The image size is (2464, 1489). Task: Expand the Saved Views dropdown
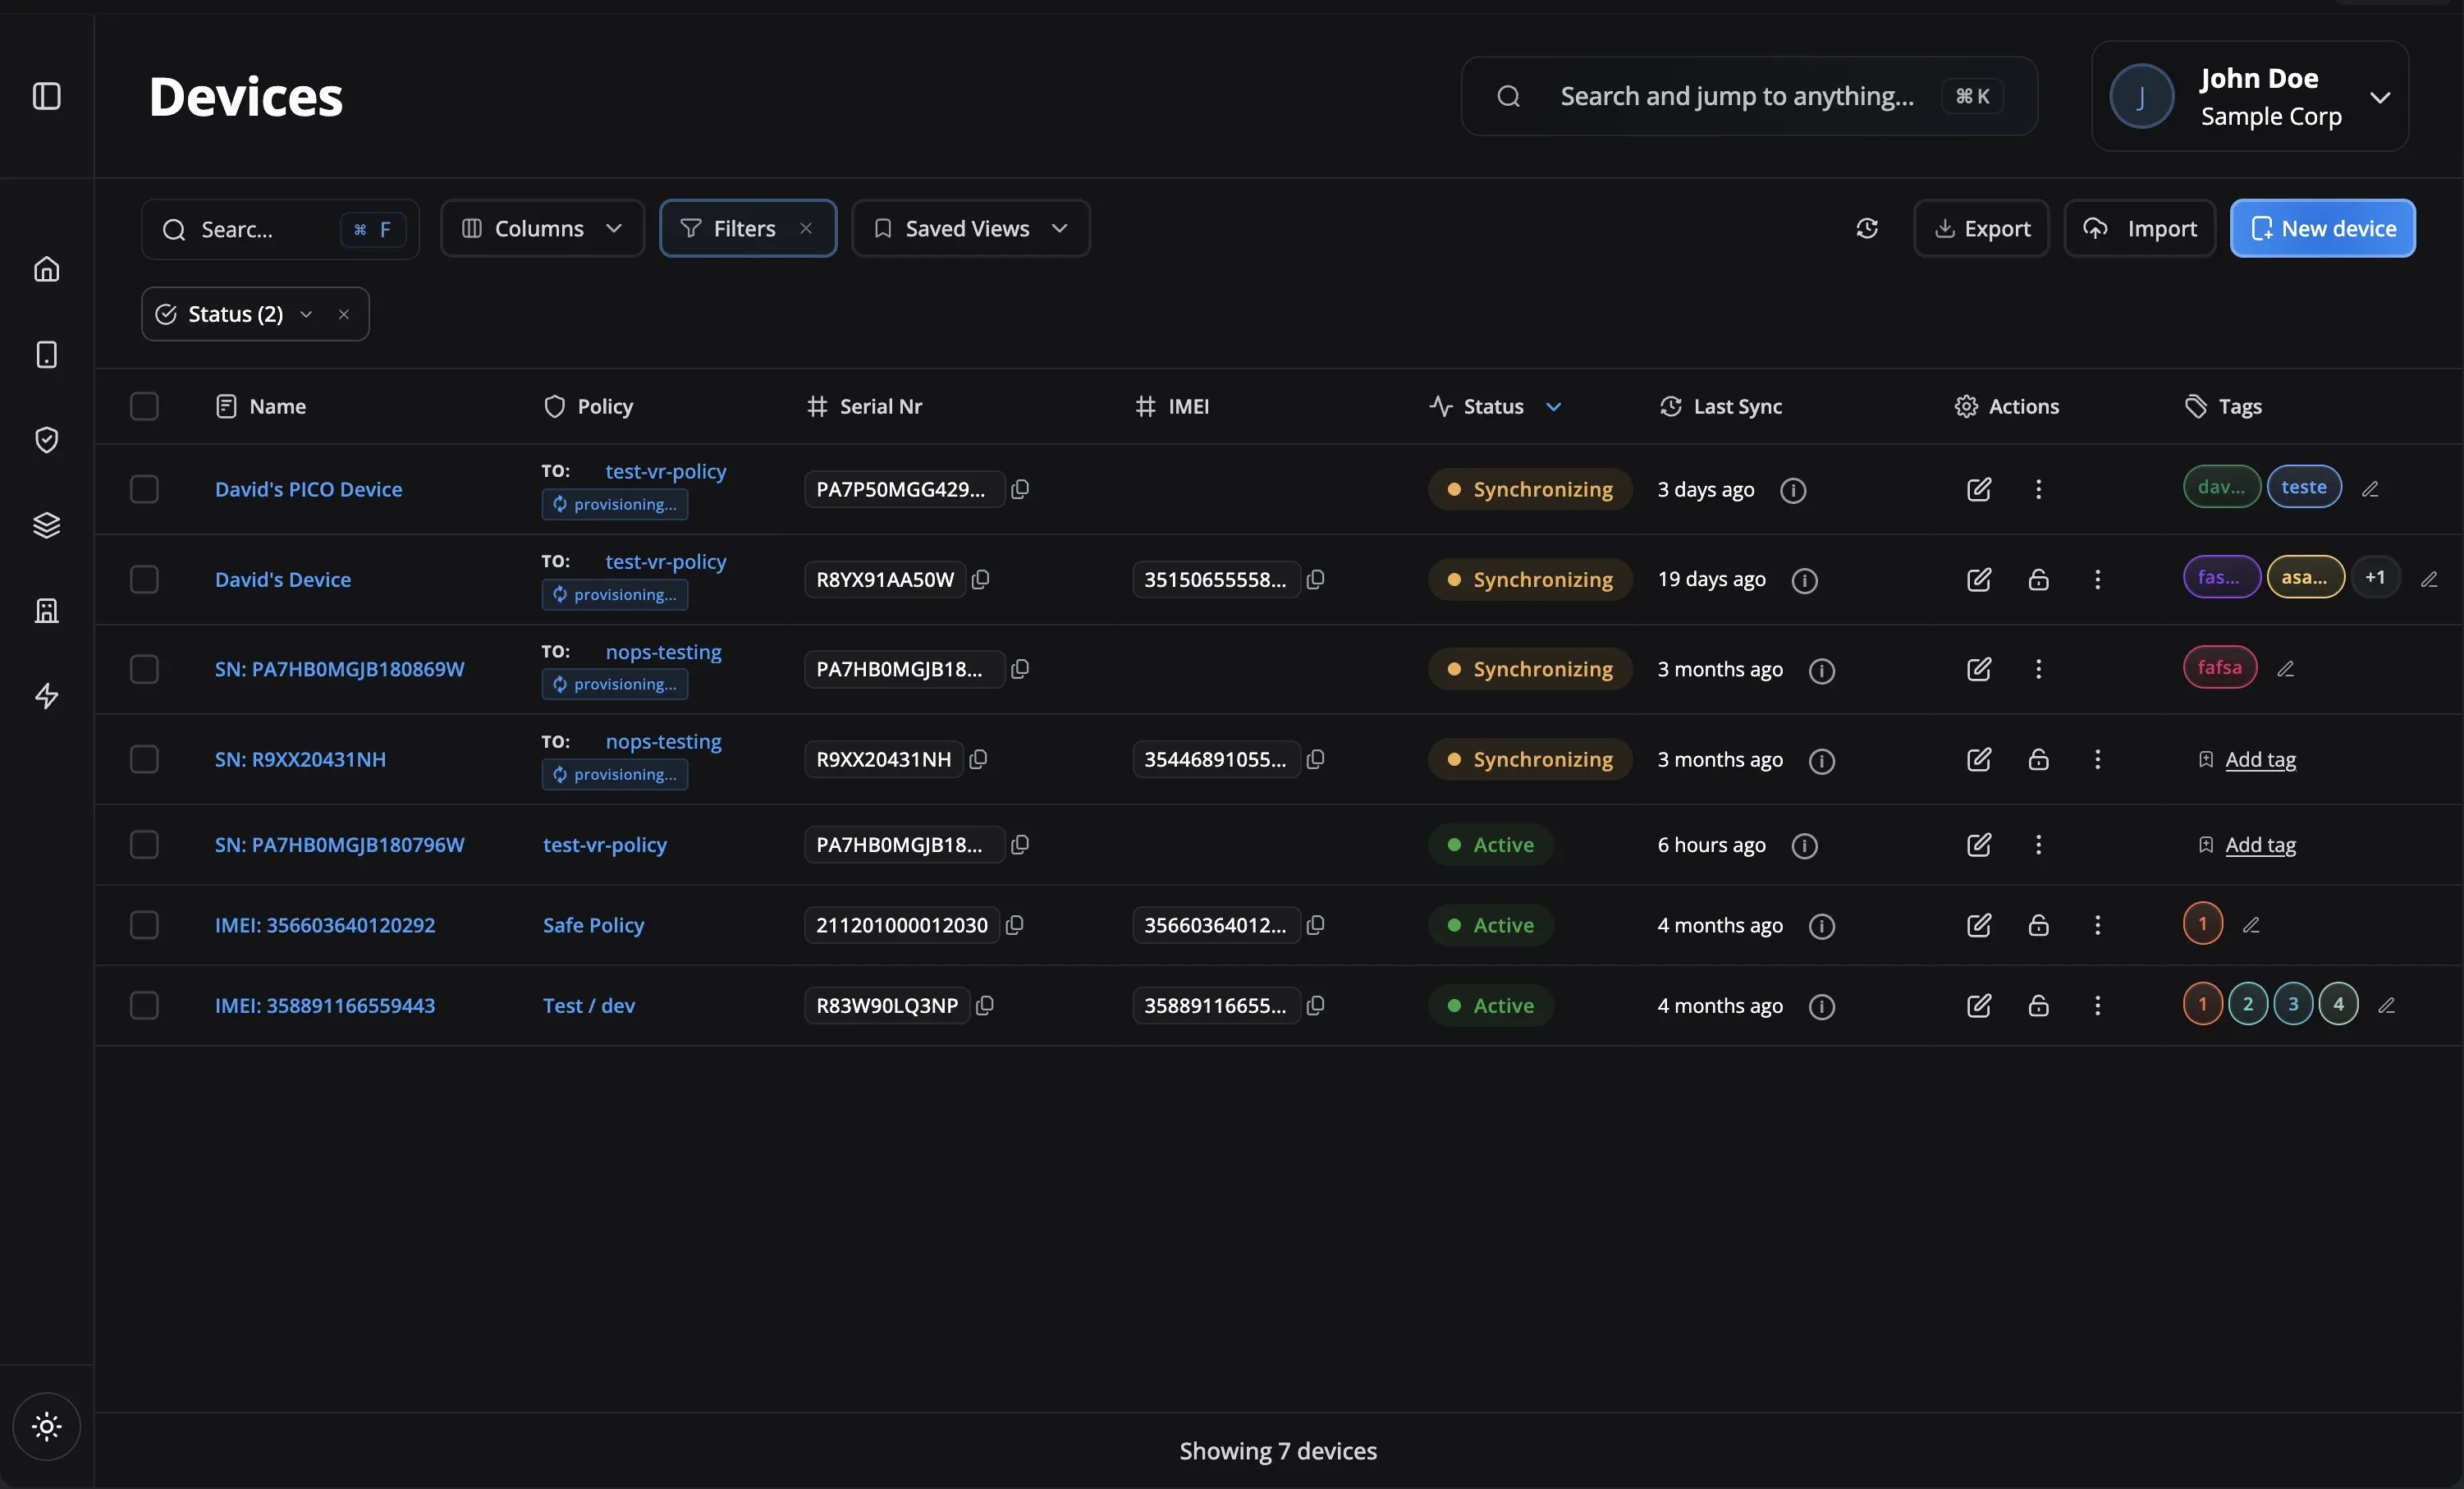click(x=970, y=229)
